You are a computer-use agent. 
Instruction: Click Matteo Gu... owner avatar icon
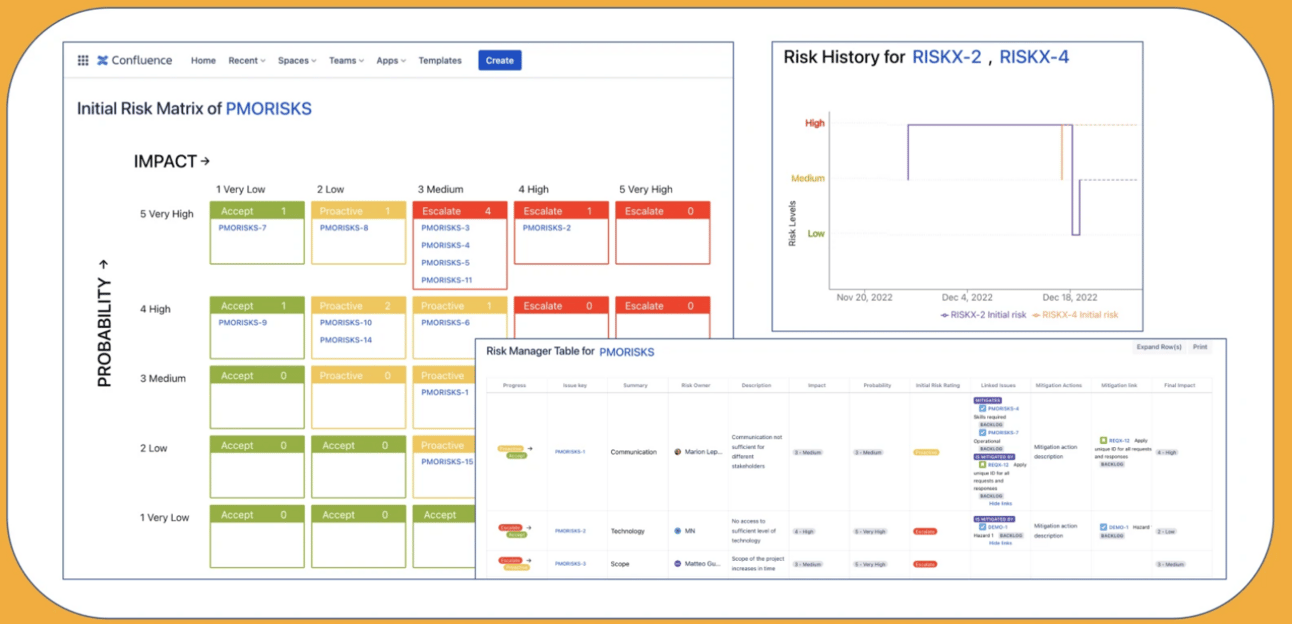coord(678,564)
